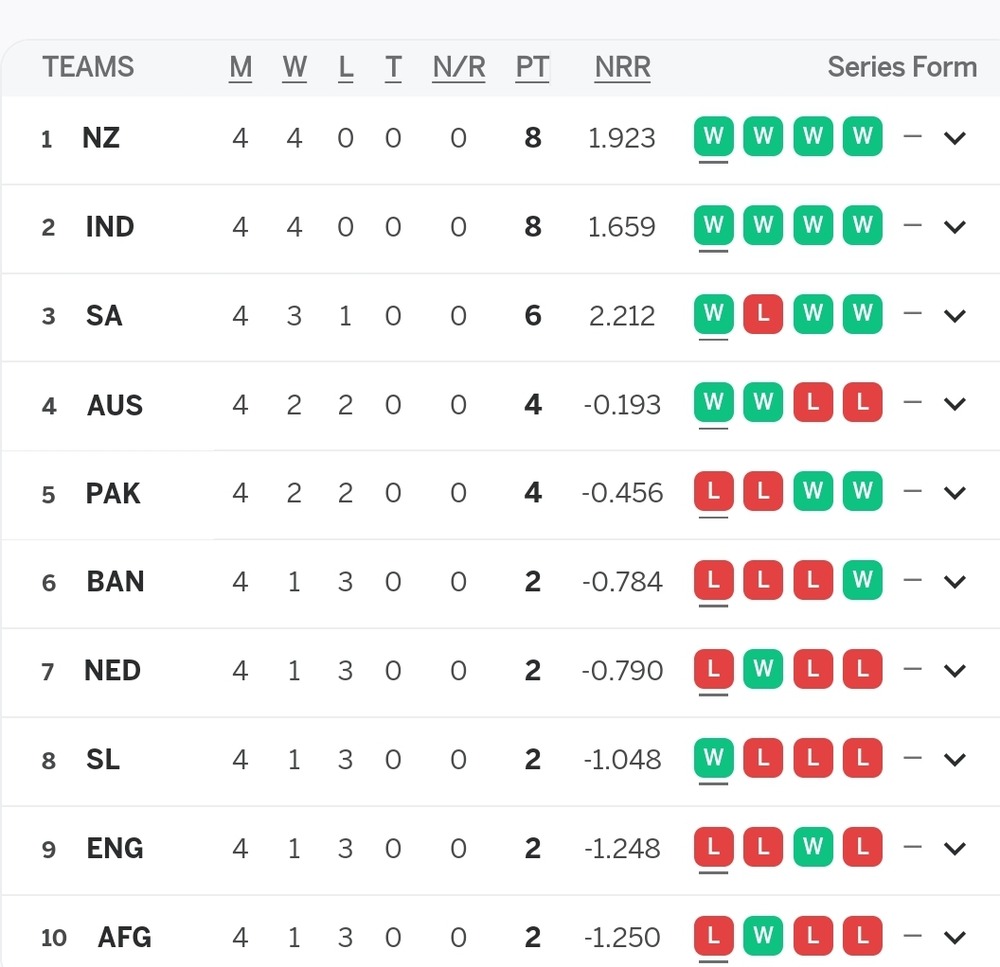The width and height of the screenshot is (1000, 967).
Task: Click Sri Lanka's green win badge
Action: click(x=713, y=758)
